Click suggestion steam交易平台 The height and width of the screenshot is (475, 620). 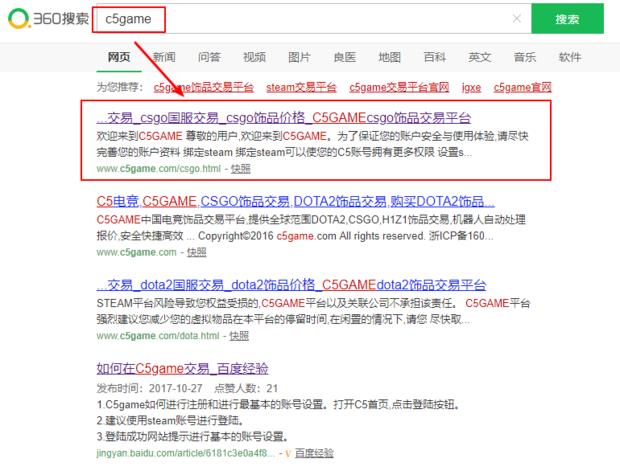coord(301,87)
